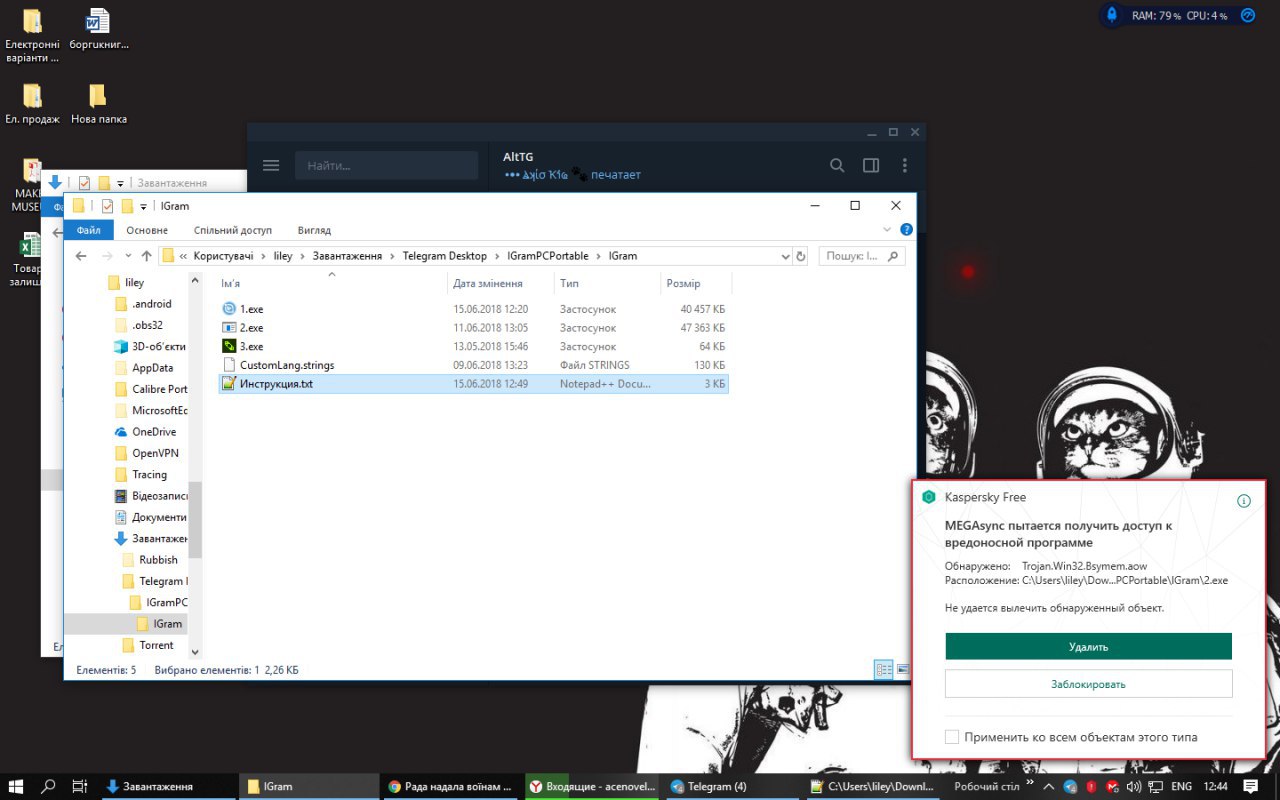Click RAM/CPU booster rocket widget

click(x=1112, y=15)
